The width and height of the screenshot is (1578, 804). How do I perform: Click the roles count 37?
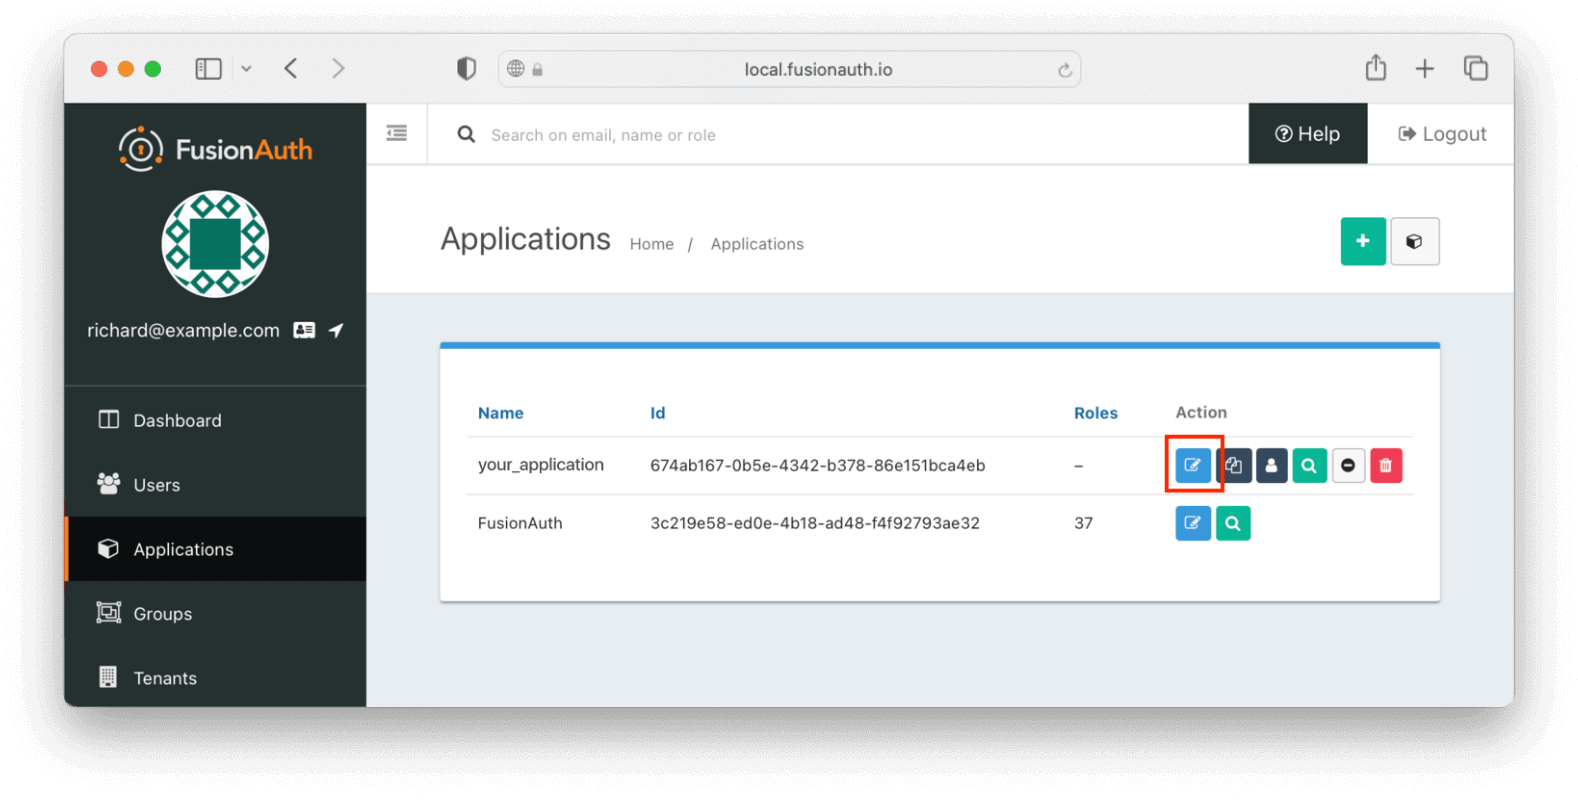1083,523
